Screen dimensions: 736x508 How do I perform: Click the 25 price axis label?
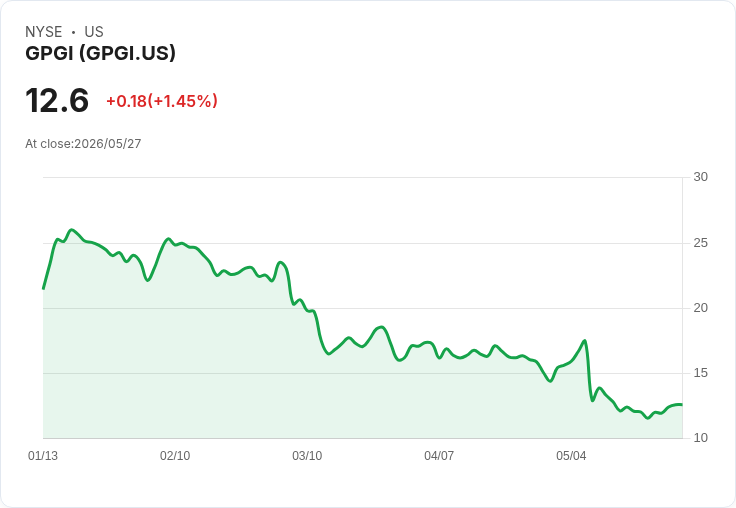[700, 243]
